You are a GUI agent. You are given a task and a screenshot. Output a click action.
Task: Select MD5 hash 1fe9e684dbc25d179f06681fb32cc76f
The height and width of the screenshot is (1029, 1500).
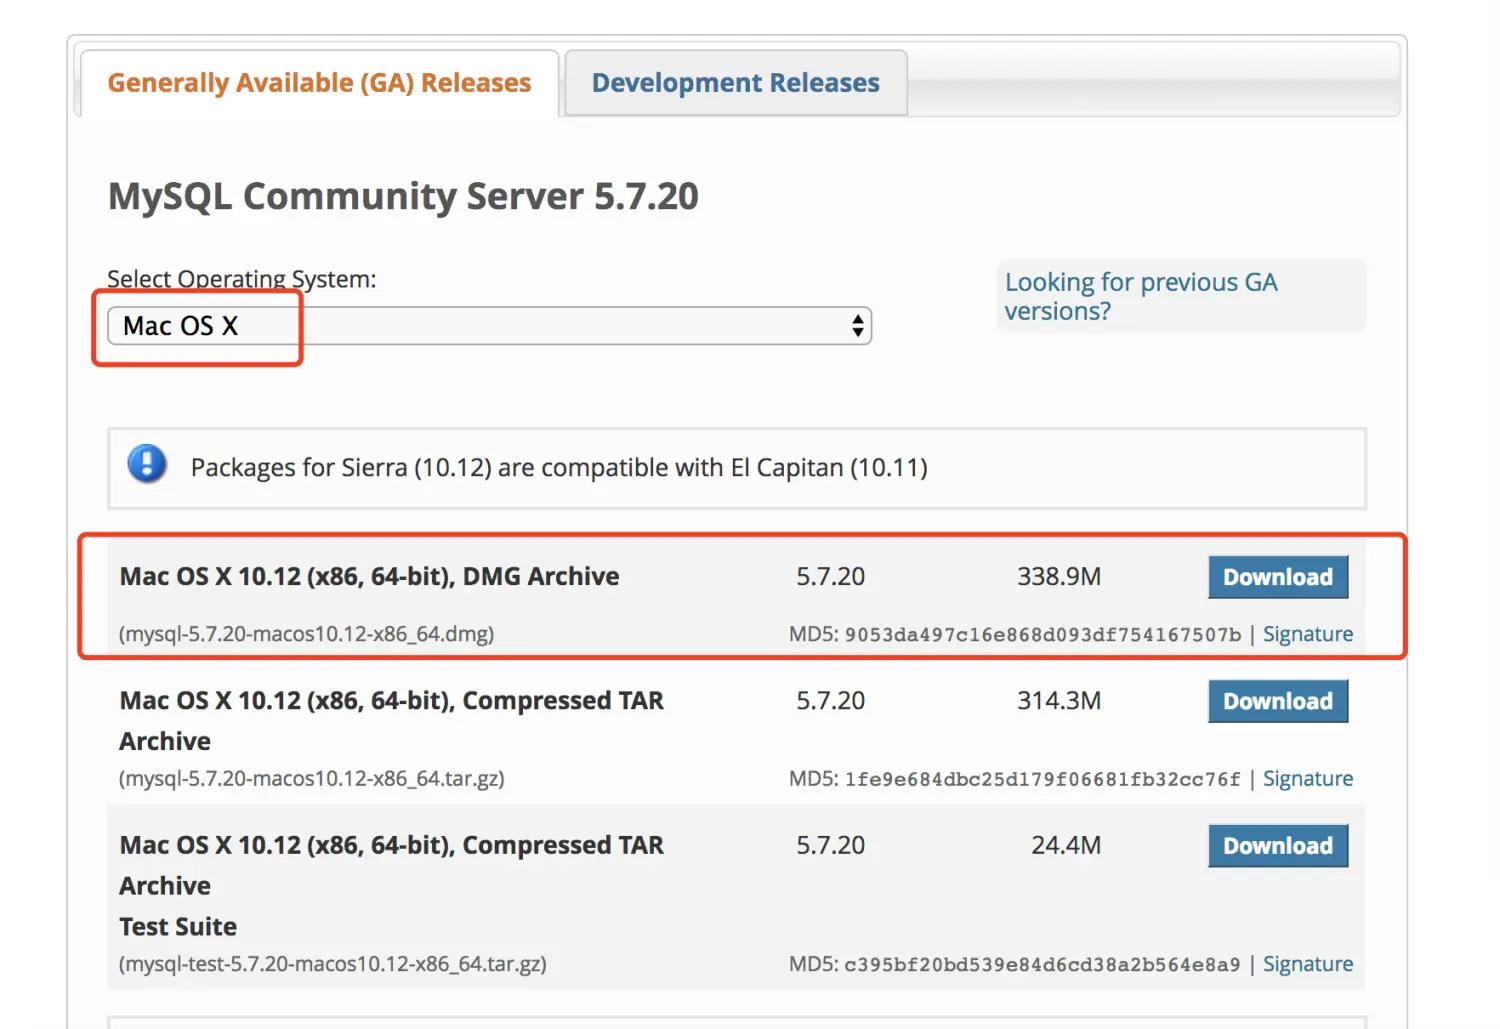[x=1042, y=779]
